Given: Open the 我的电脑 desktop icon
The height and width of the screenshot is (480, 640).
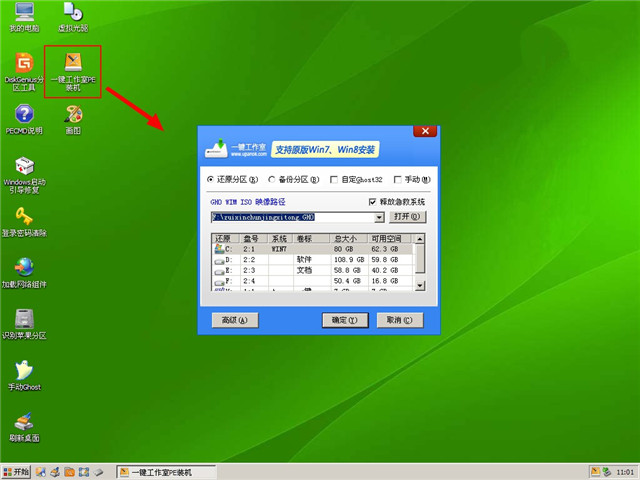Looking at the screenshot, I should pos(22,14).
